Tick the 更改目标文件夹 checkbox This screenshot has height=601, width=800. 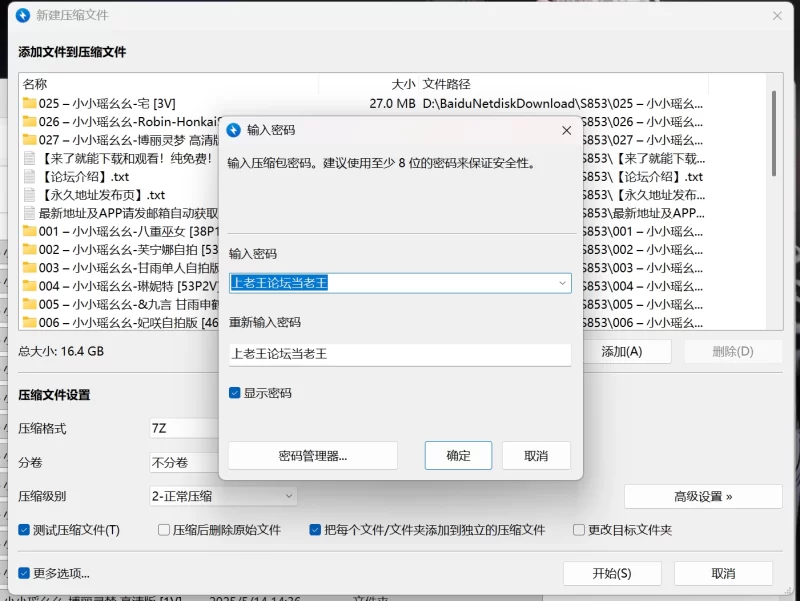(579, 530)
